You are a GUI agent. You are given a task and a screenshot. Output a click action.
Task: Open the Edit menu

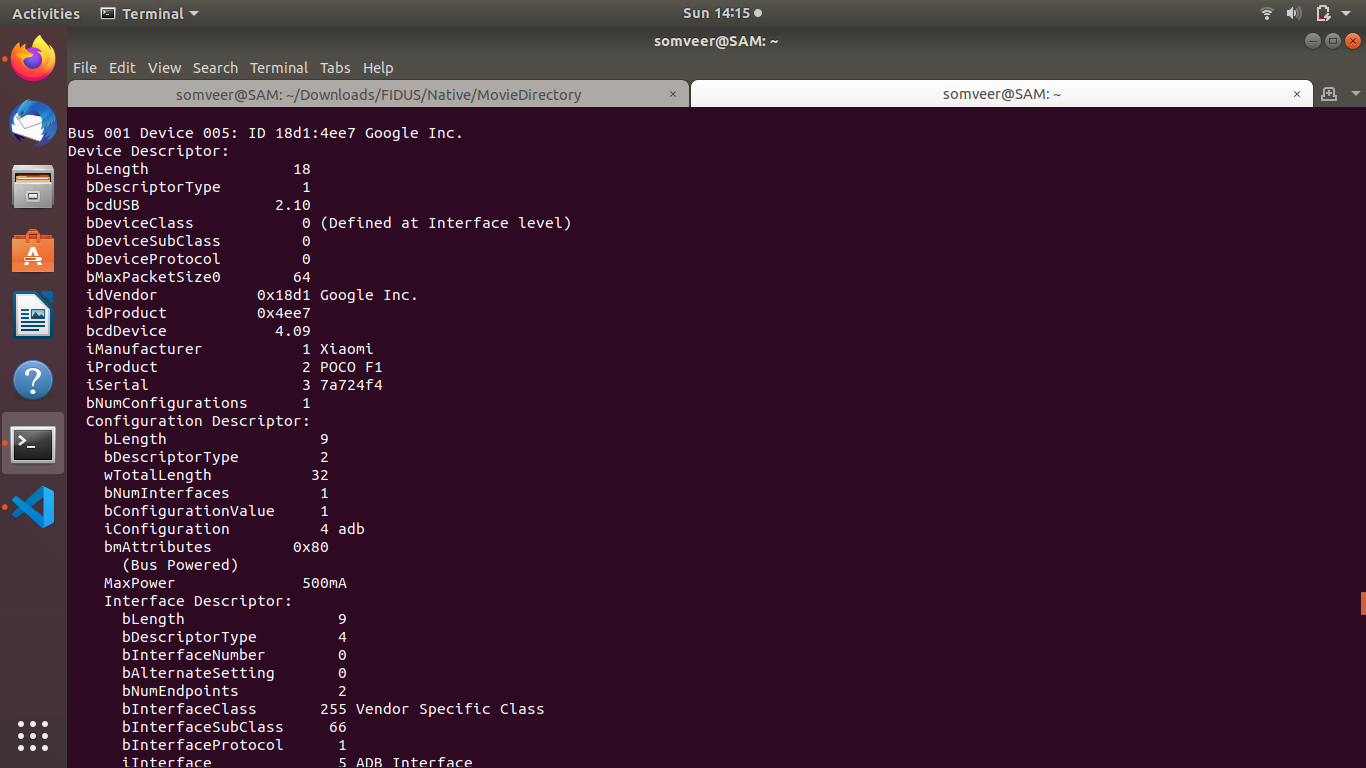click(122, 68)
